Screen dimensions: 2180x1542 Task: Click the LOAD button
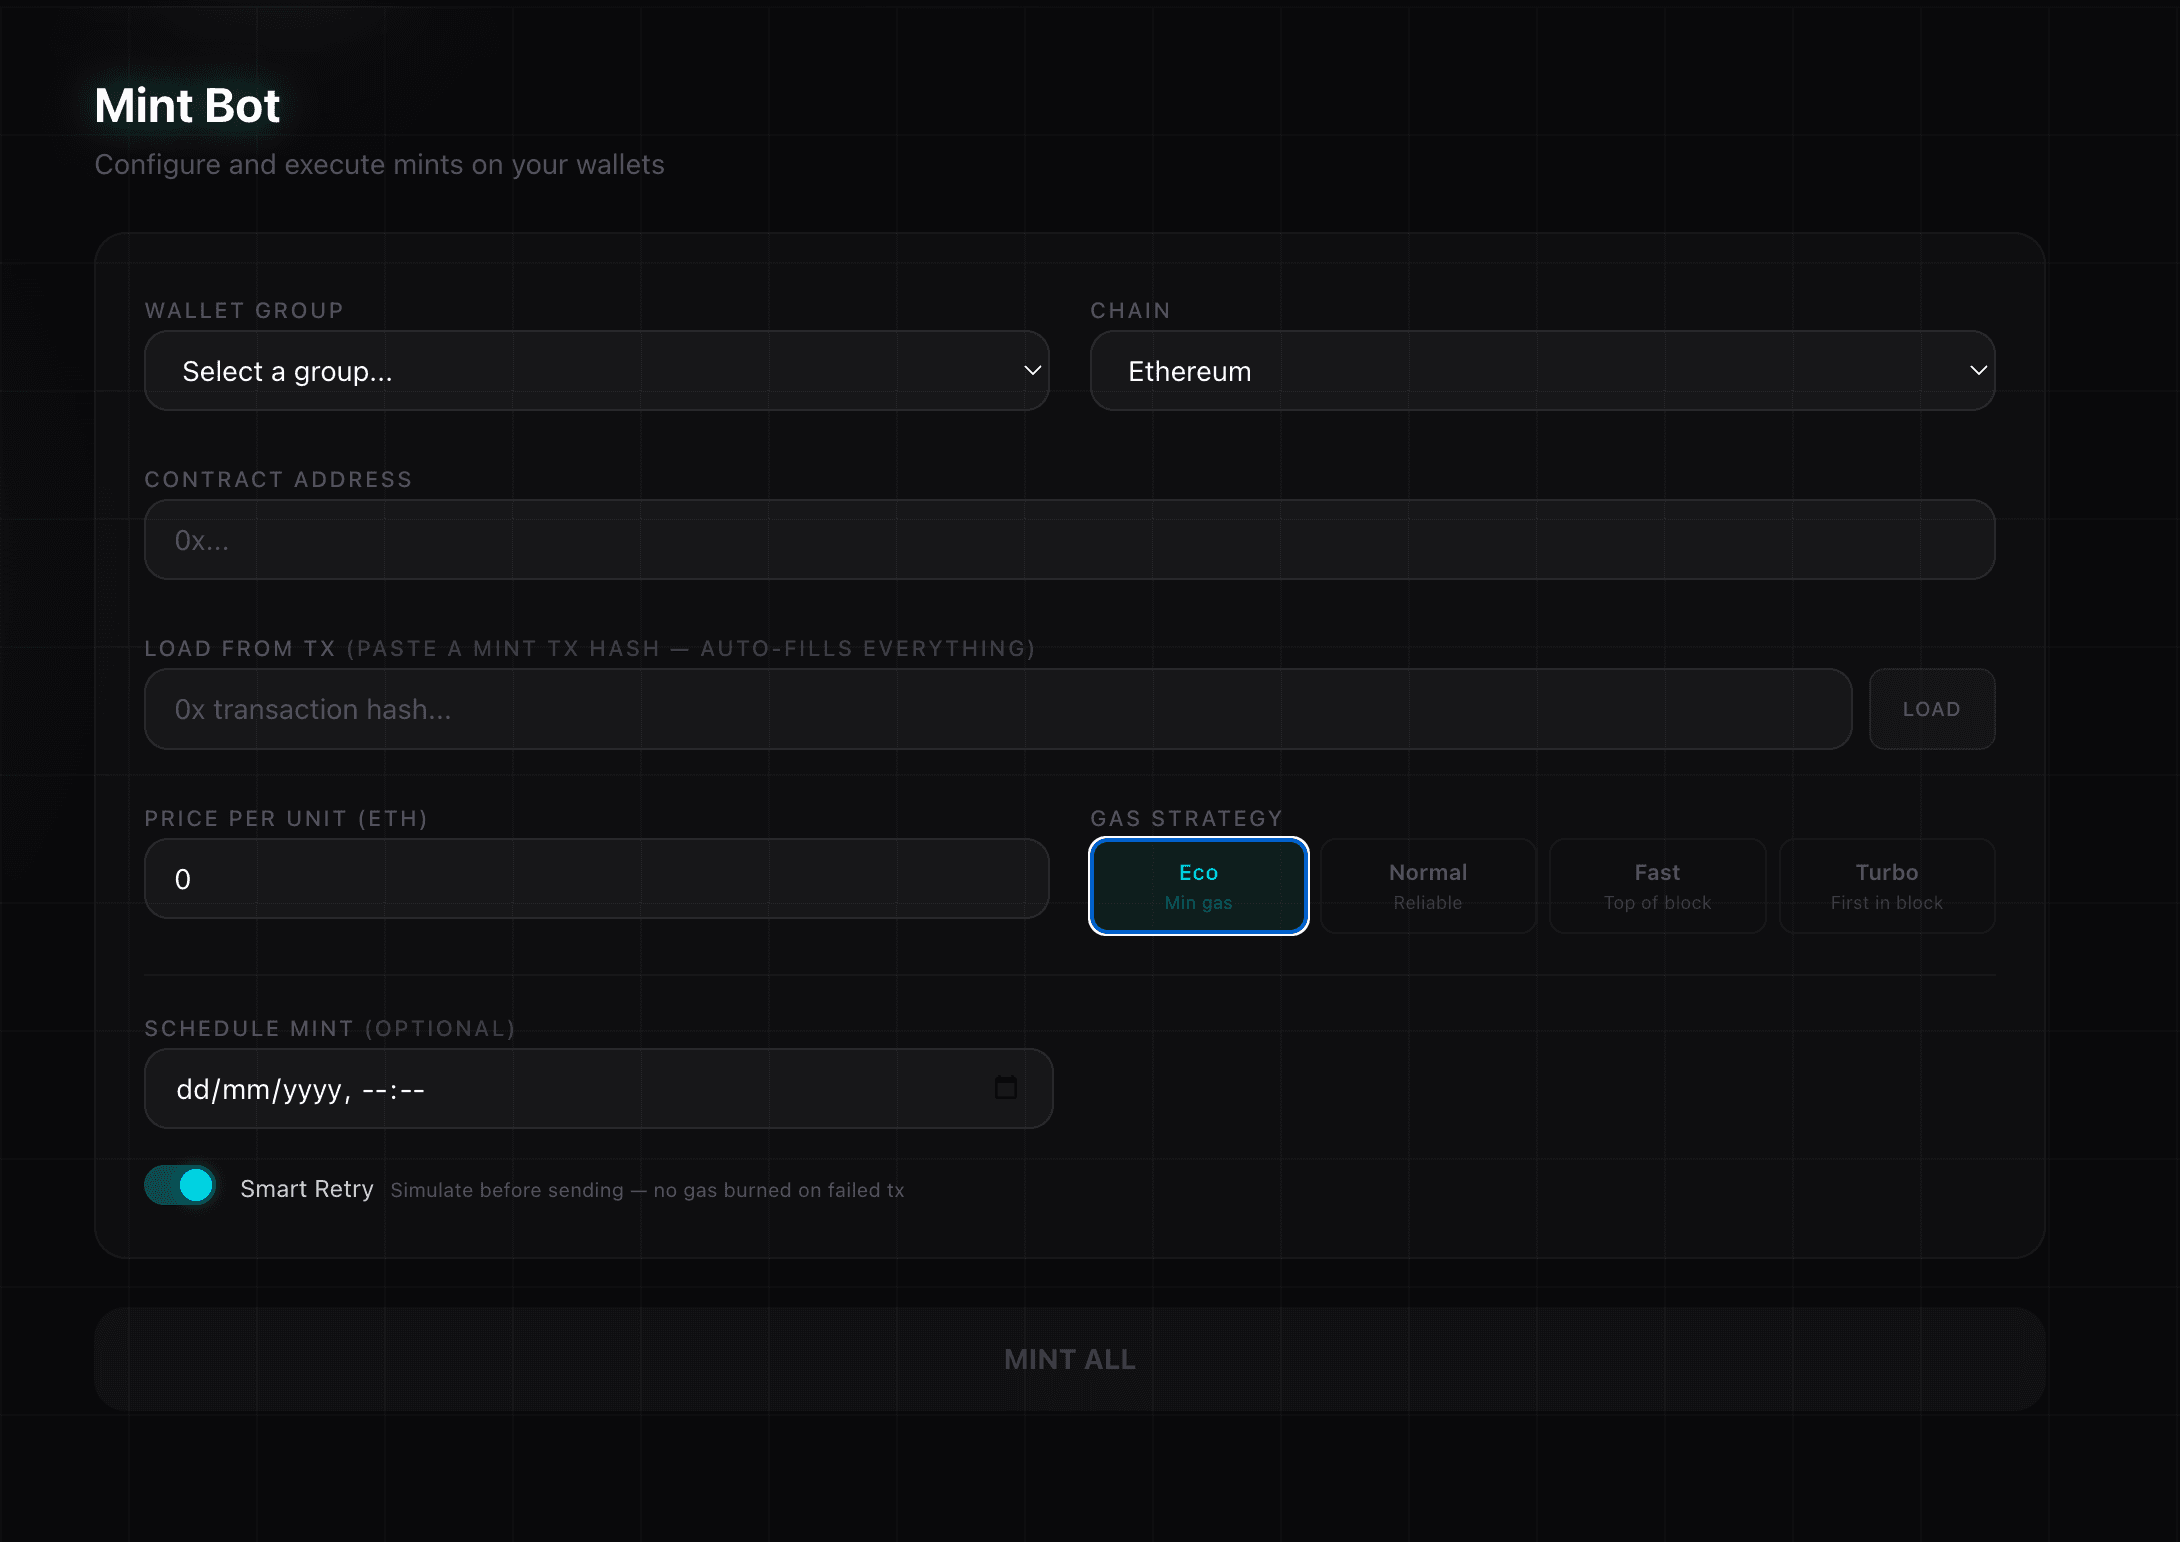[x=1931, y=709]
